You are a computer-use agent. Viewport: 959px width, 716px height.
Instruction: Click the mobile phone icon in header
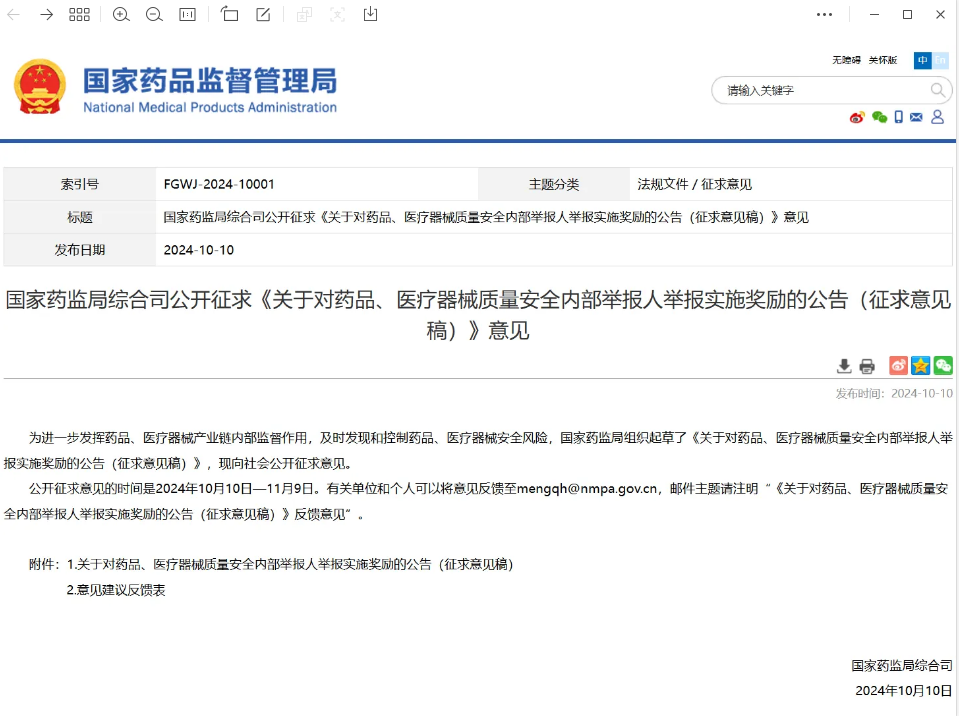pos(898,117)
